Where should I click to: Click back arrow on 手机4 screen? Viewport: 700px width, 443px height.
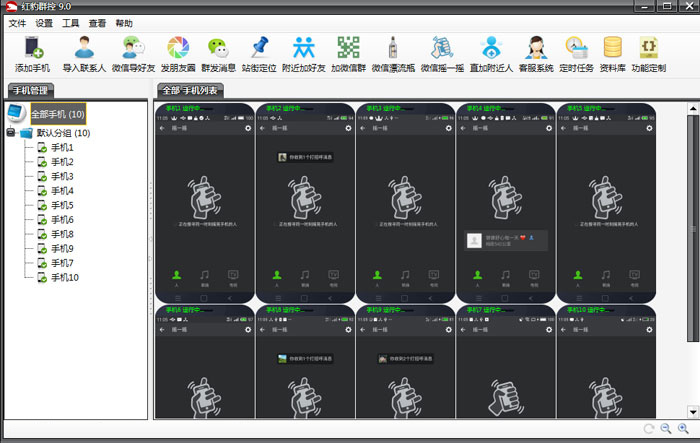click(x=463, y=128)
